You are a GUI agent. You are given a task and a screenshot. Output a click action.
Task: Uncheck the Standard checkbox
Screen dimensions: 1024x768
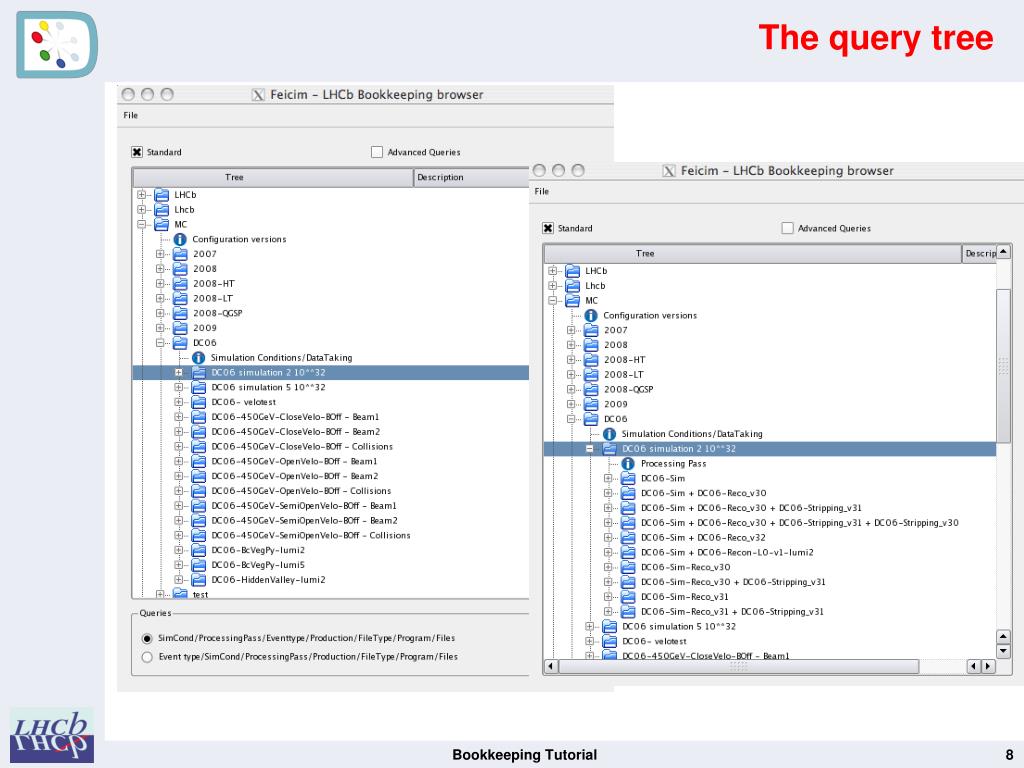pos(136,152)
